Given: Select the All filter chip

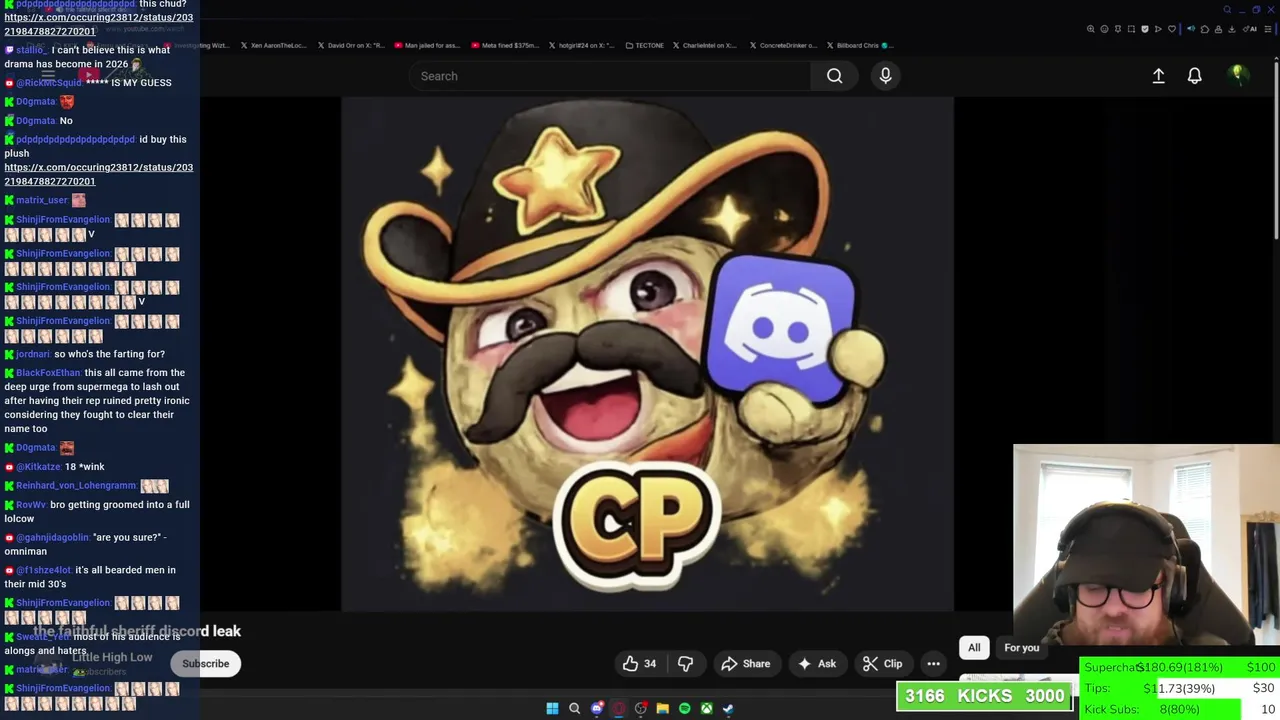Looking at the screenshot, I should click(974, 648).
